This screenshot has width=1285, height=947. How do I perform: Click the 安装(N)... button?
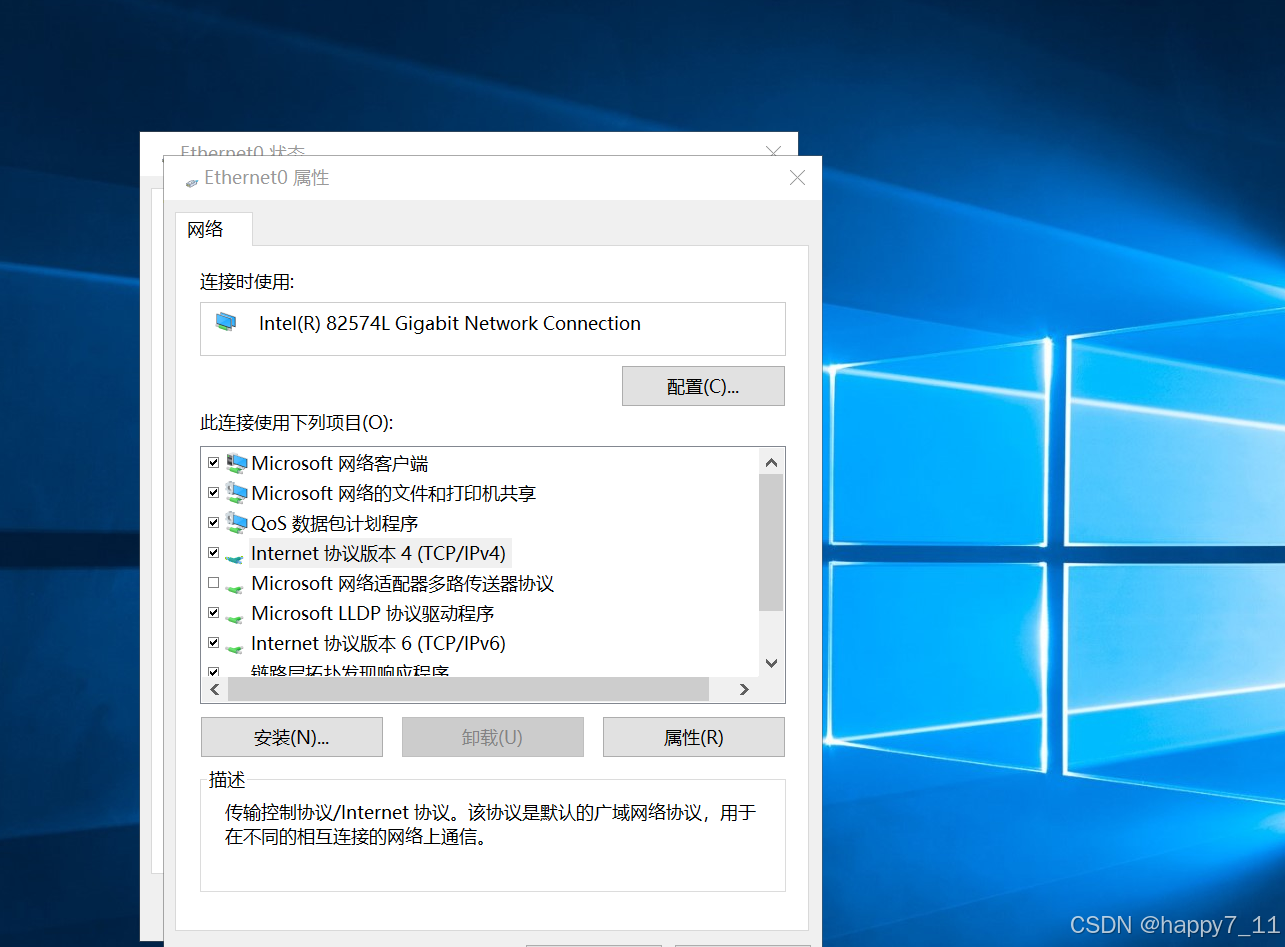click(292, 737)
